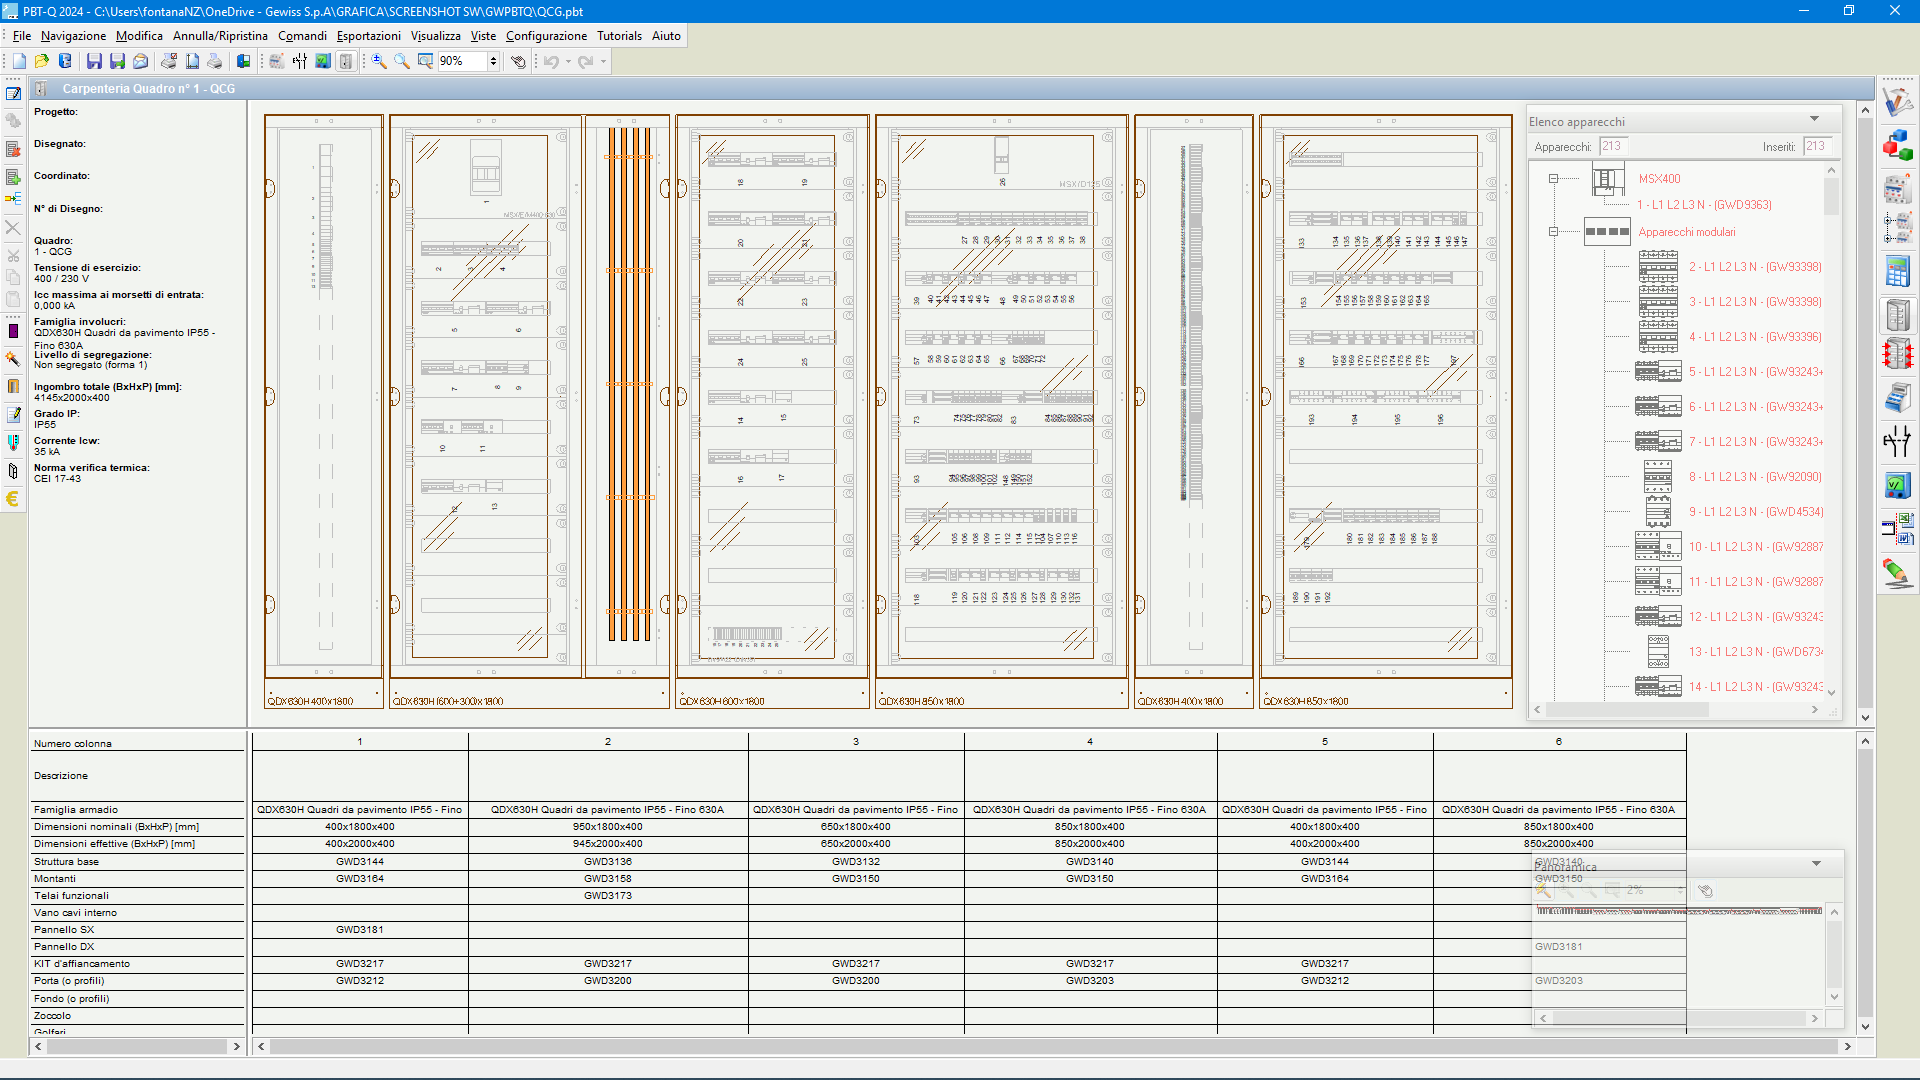
Task: Open the Tutorials menu
Action: (619, 36)
